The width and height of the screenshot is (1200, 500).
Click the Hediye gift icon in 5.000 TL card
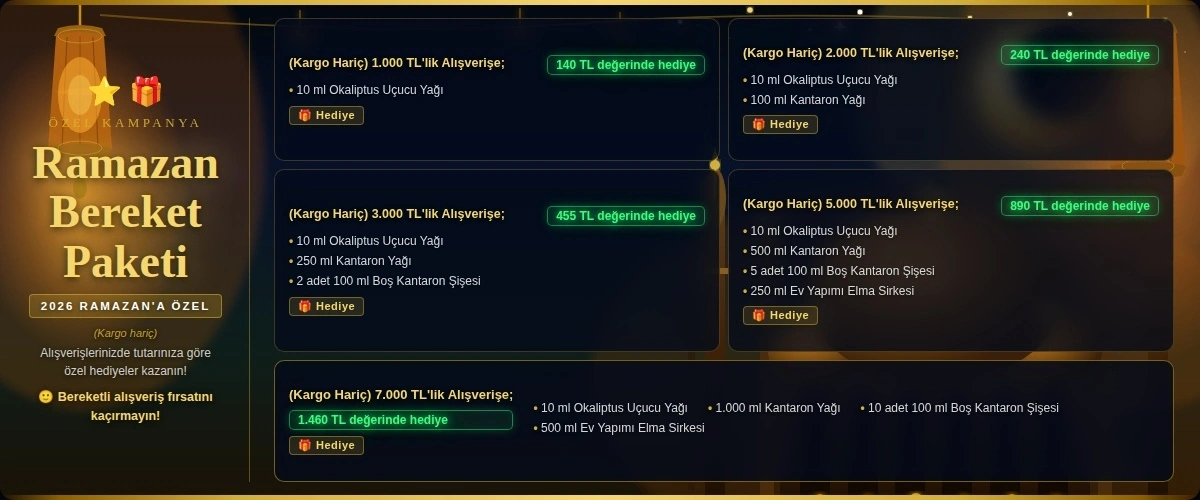pyautogui.click(x=758, y=316)
